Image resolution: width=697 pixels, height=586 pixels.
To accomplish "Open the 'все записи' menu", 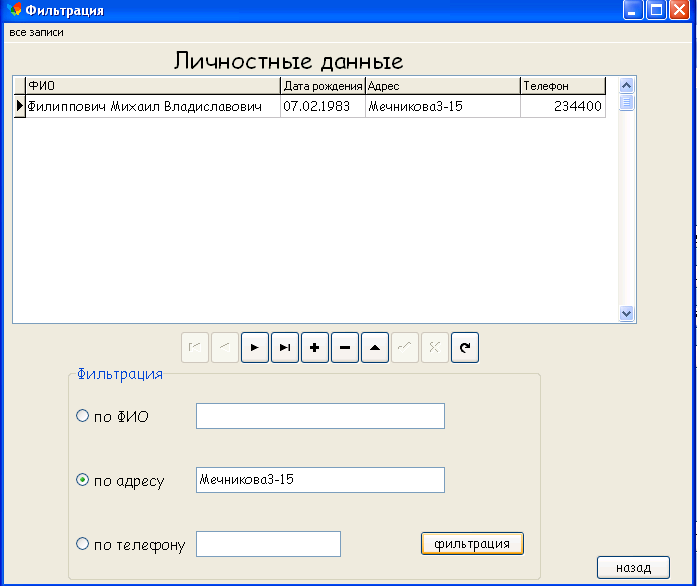I will (x=36, y=32).
